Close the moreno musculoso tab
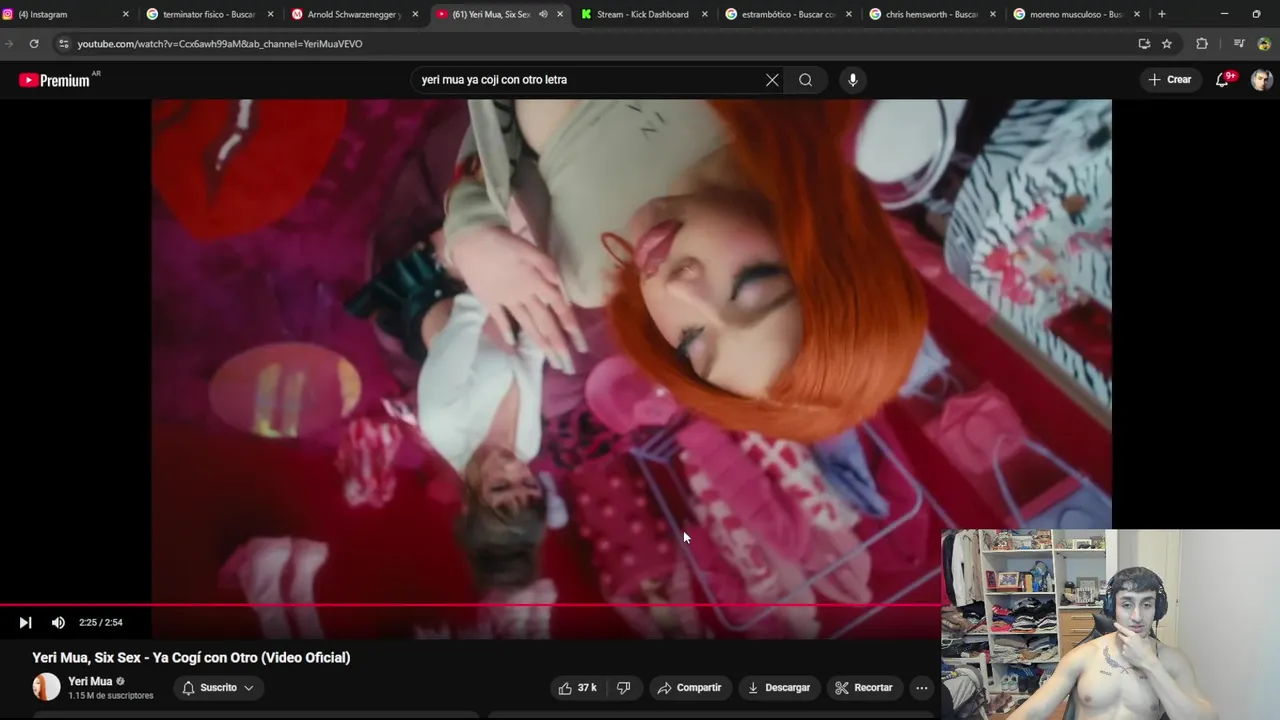The height and width of the screenshot is (720, 1280). click(1136, 14)
